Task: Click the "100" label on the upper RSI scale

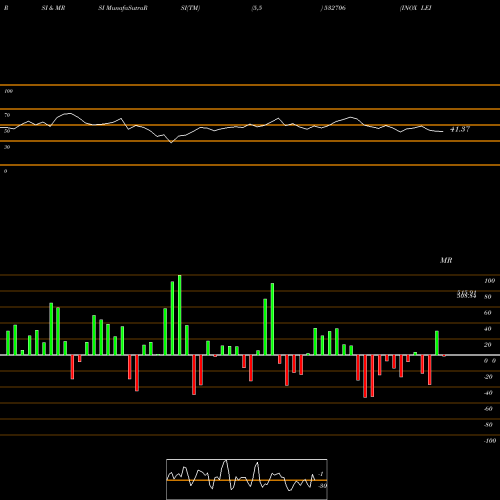Action: [x=8, y=91]
